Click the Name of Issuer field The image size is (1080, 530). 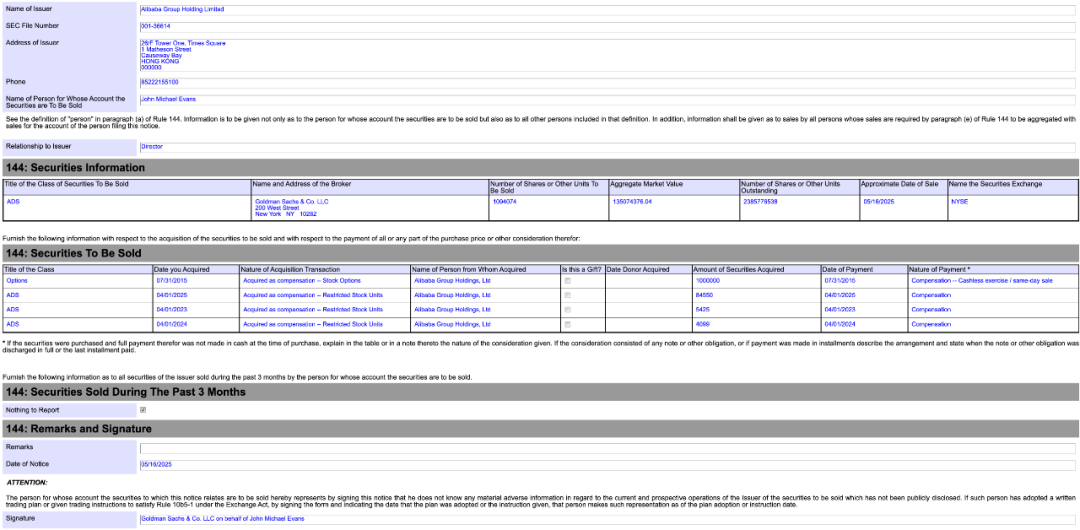click(x=607, y=10)
